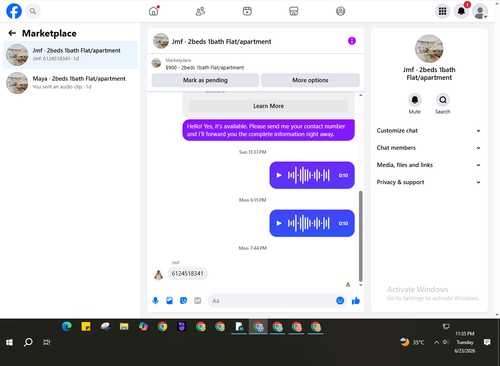The height and width of the screenshot is (366, 500).
Task: Play the first audio clip from Sunday
Action: (x=279, y=175)
